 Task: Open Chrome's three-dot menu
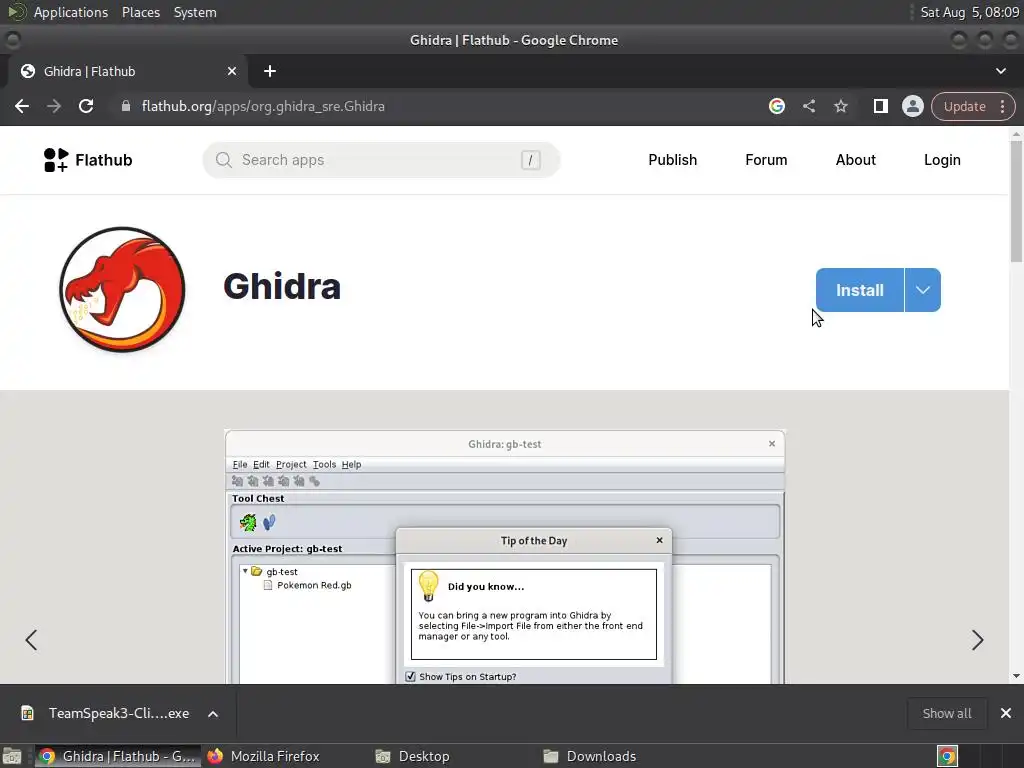(1002, 106)
